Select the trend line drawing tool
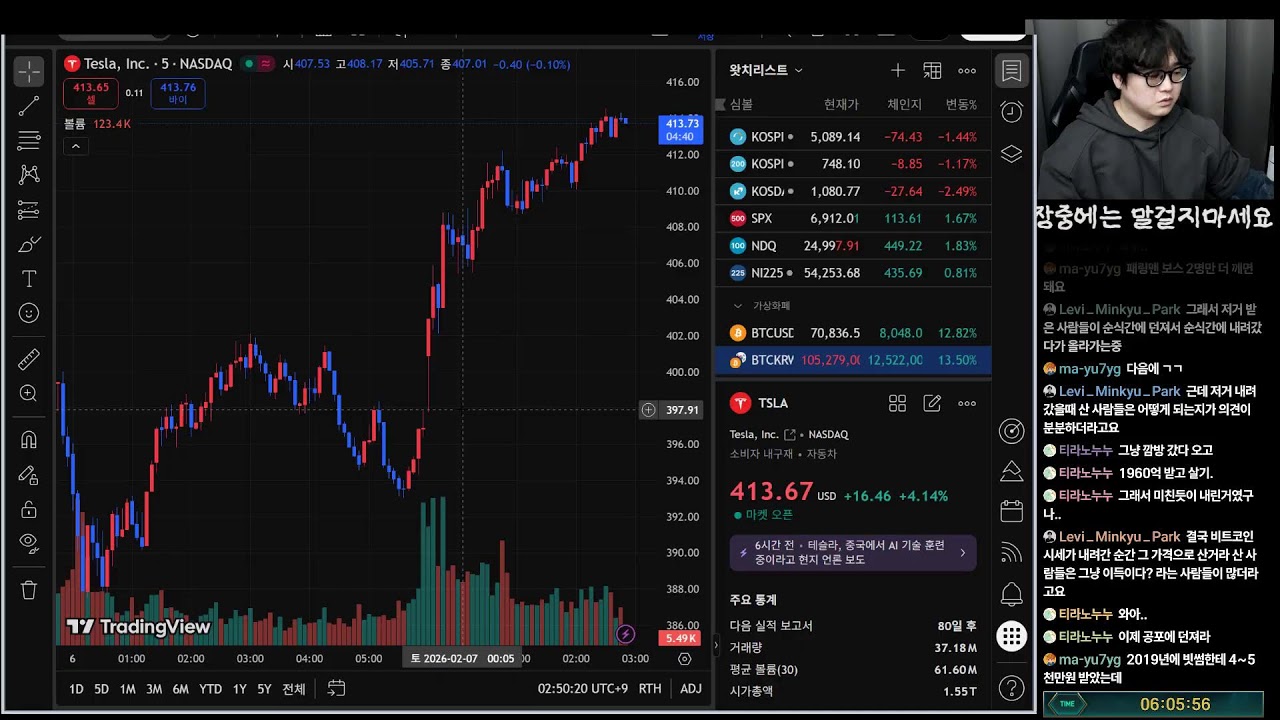Screen dimensions: 1280x720 coord(29,106)
